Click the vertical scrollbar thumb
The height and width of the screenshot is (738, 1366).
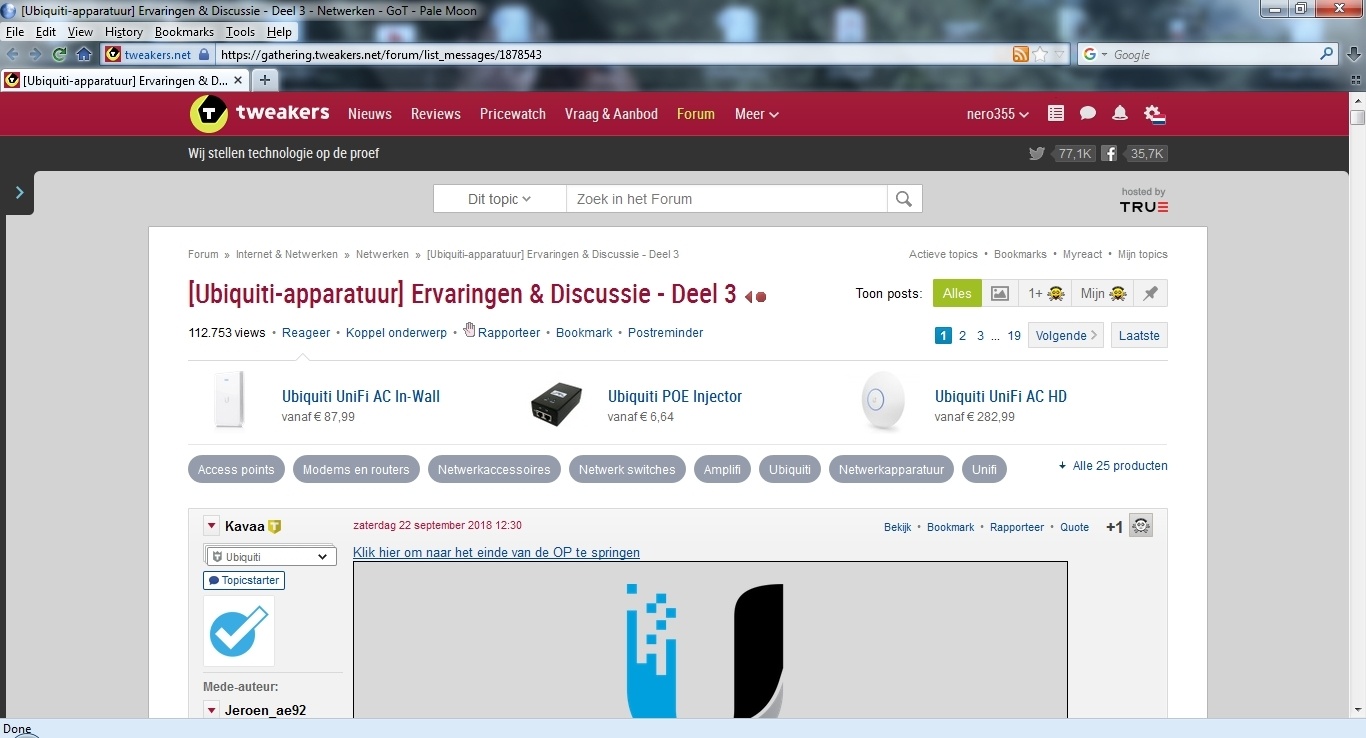click(x=1357, y=117)
